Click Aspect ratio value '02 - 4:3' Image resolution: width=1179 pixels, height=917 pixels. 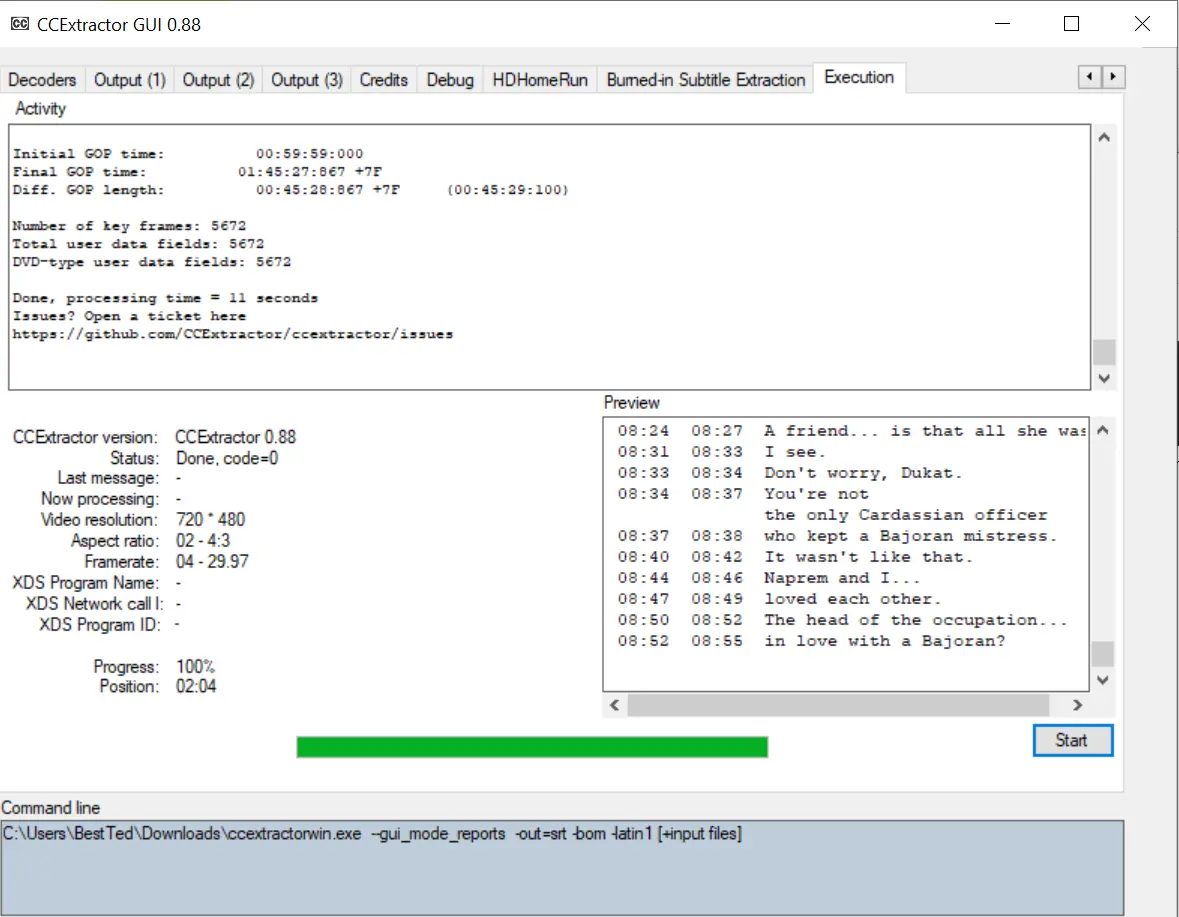click(x=203, y=541)
